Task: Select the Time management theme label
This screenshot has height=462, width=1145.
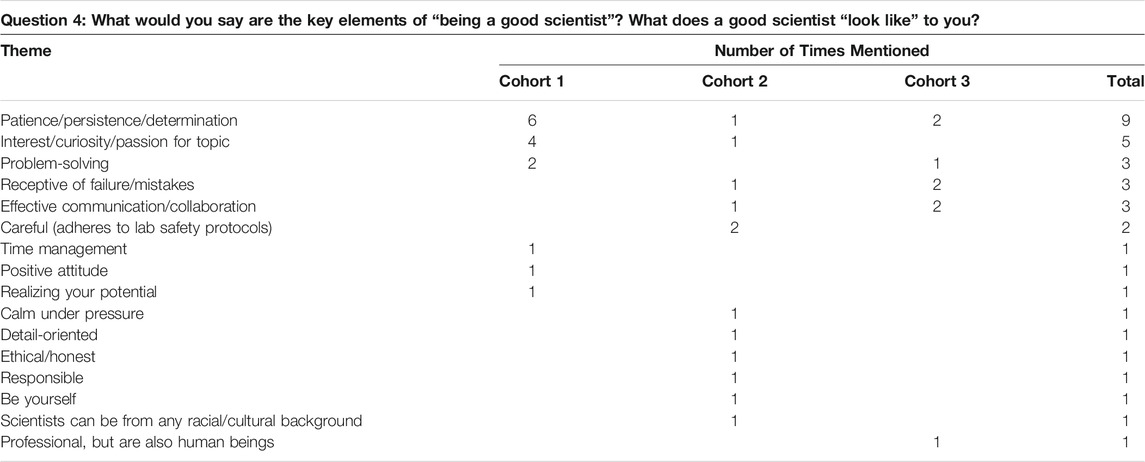Action: coord(64,249)
